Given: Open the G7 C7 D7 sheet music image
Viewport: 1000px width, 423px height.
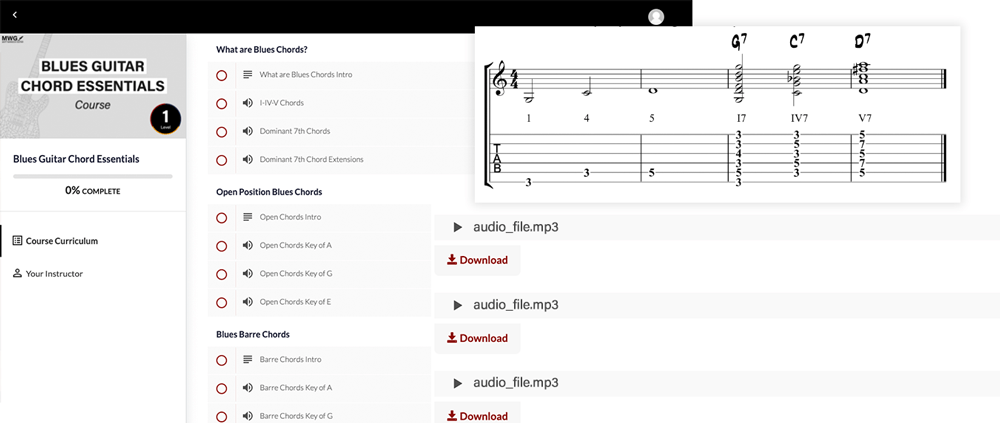Looking at the screenshot, I should coord(717,115).
